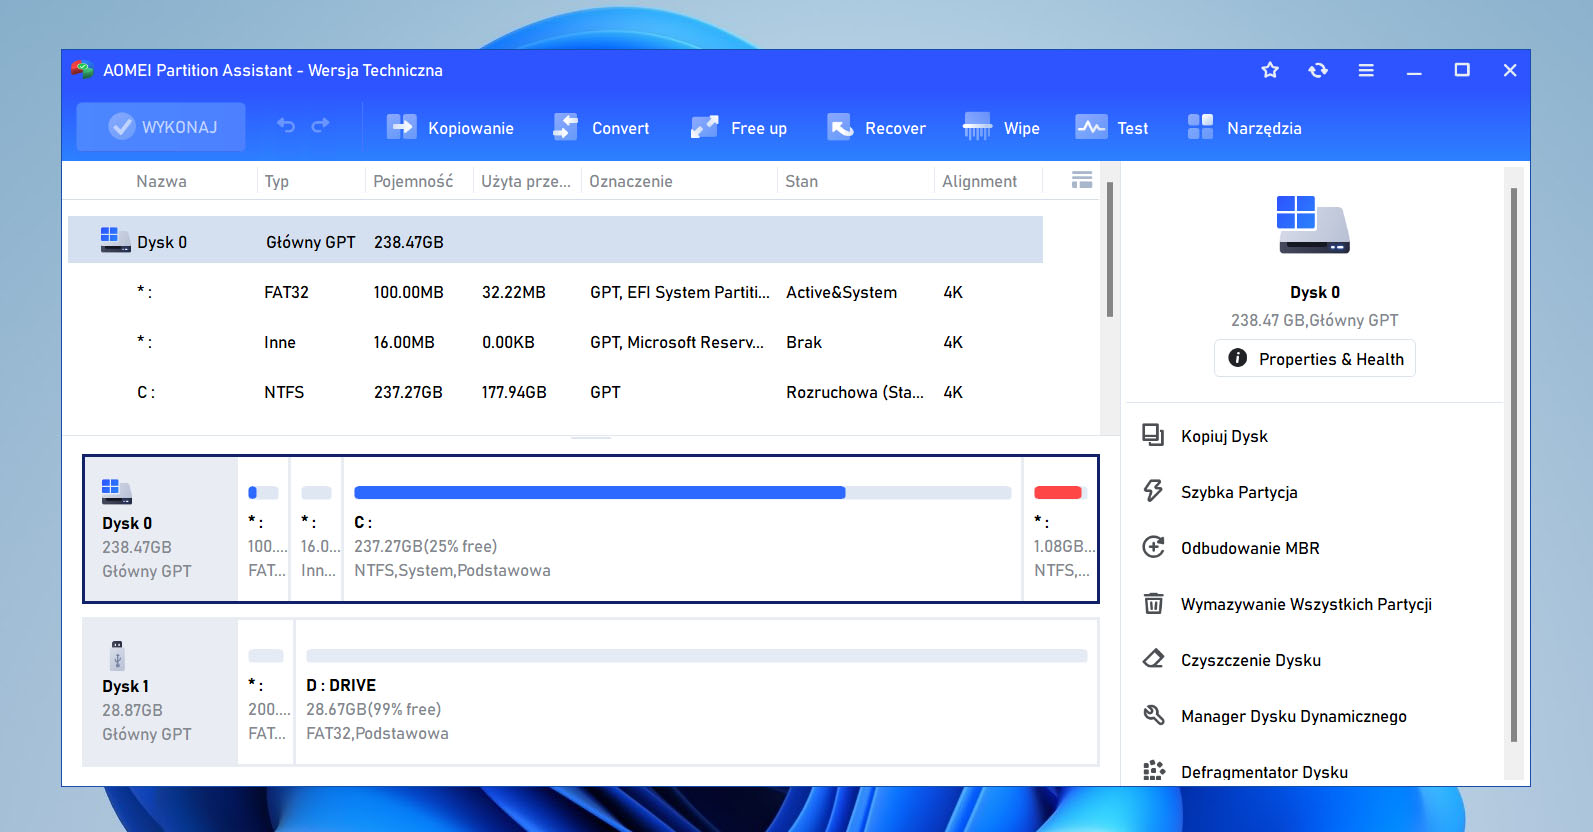This screenshot has width=1593, height=832.
Task: Click the eraser icon for Czyszczenie Dysku
Action: click(1153, 659)
